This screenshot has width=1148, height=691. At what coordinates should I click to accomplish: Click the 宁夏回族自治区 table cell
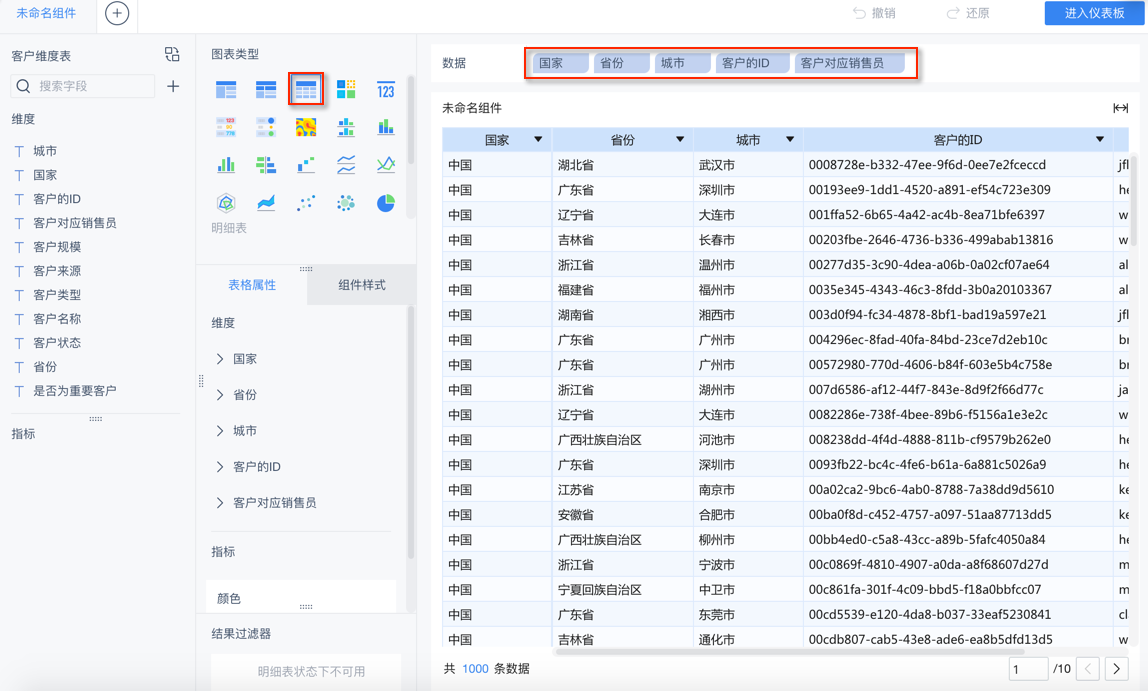click(x=622, y=589)
